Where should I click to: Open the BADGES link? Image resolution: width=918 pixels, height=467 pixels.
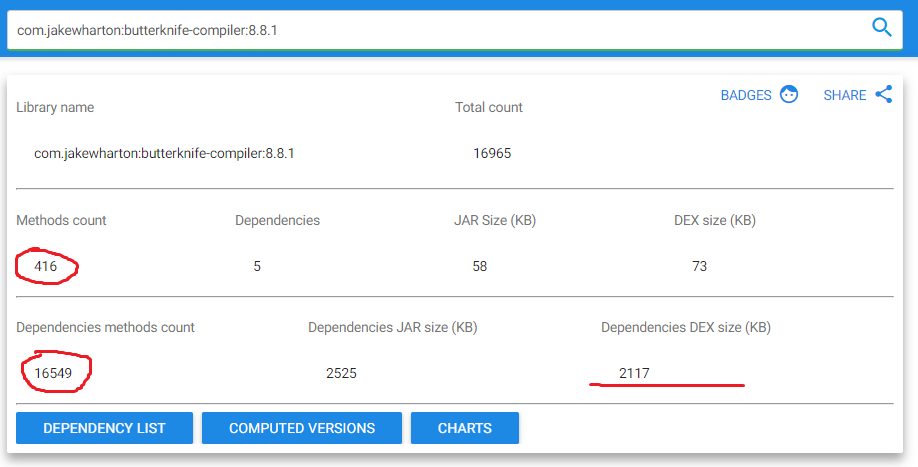(x=746, y=95)
